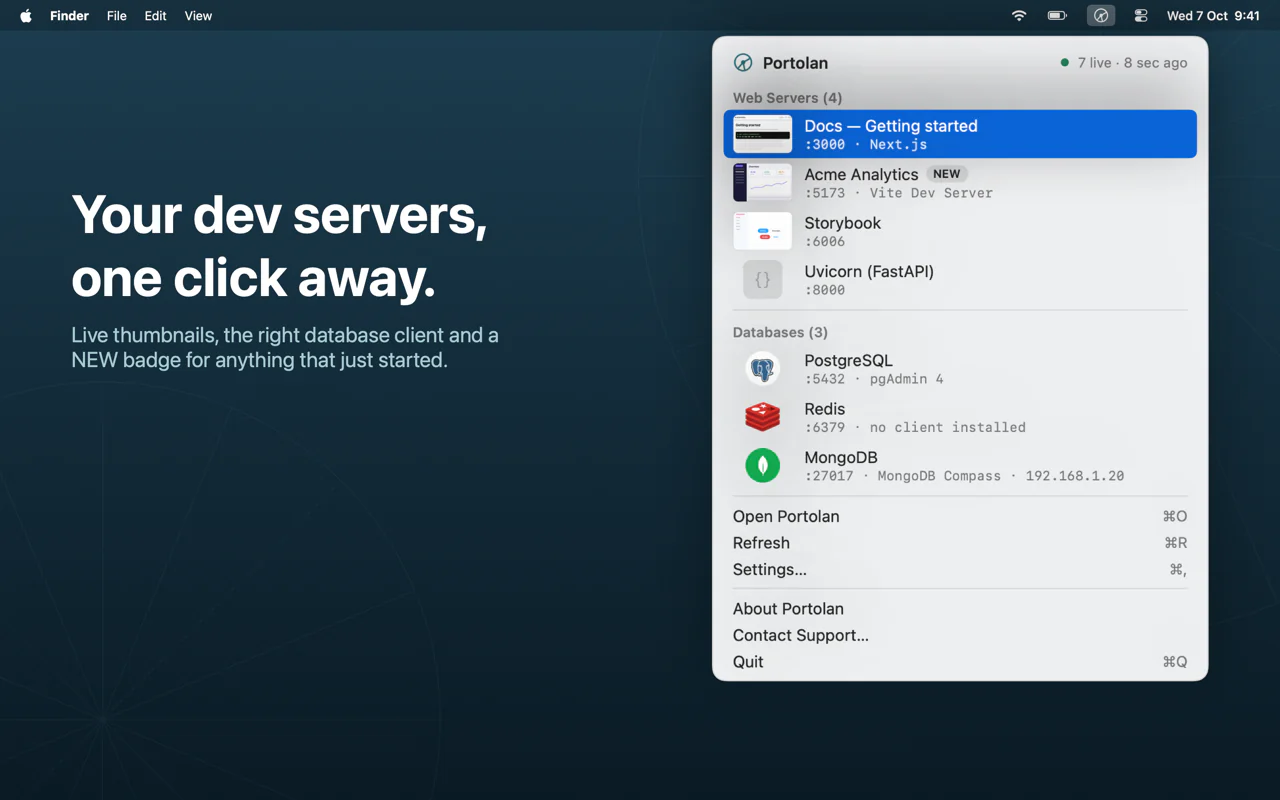Choose Contact Support…
Viewport: 1280px width, 800px height.
point(960,636)
